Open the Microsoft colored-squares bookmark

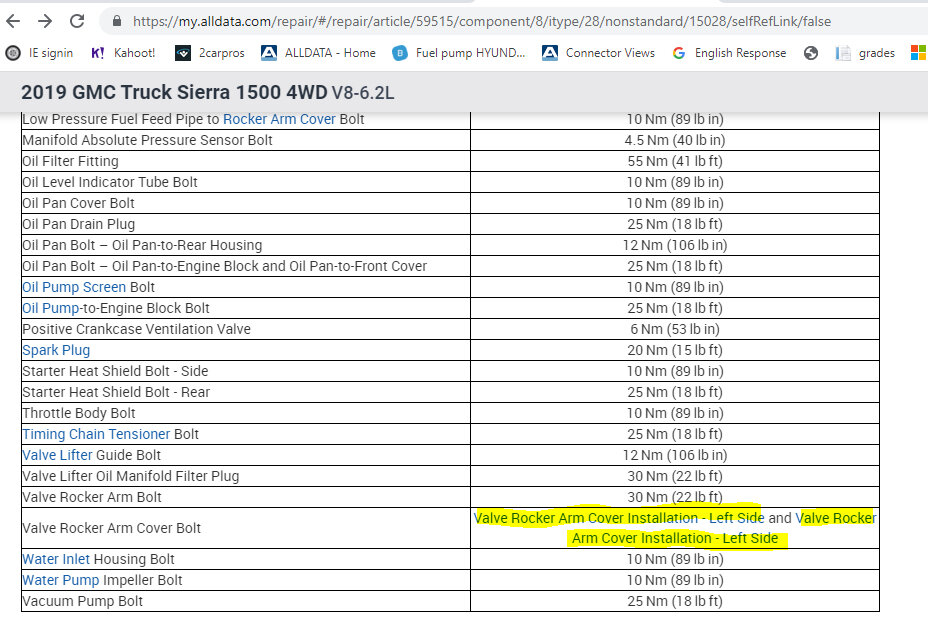click(x=918, y=53)
